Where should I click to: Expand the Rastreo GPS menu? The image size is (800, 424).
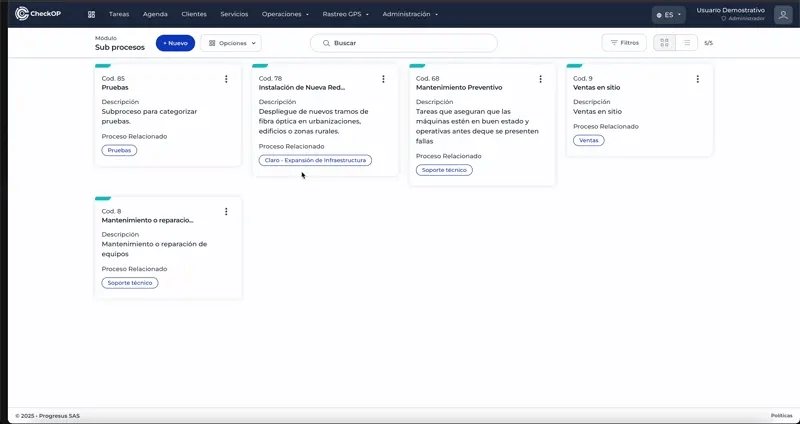[x=345, y=14]
